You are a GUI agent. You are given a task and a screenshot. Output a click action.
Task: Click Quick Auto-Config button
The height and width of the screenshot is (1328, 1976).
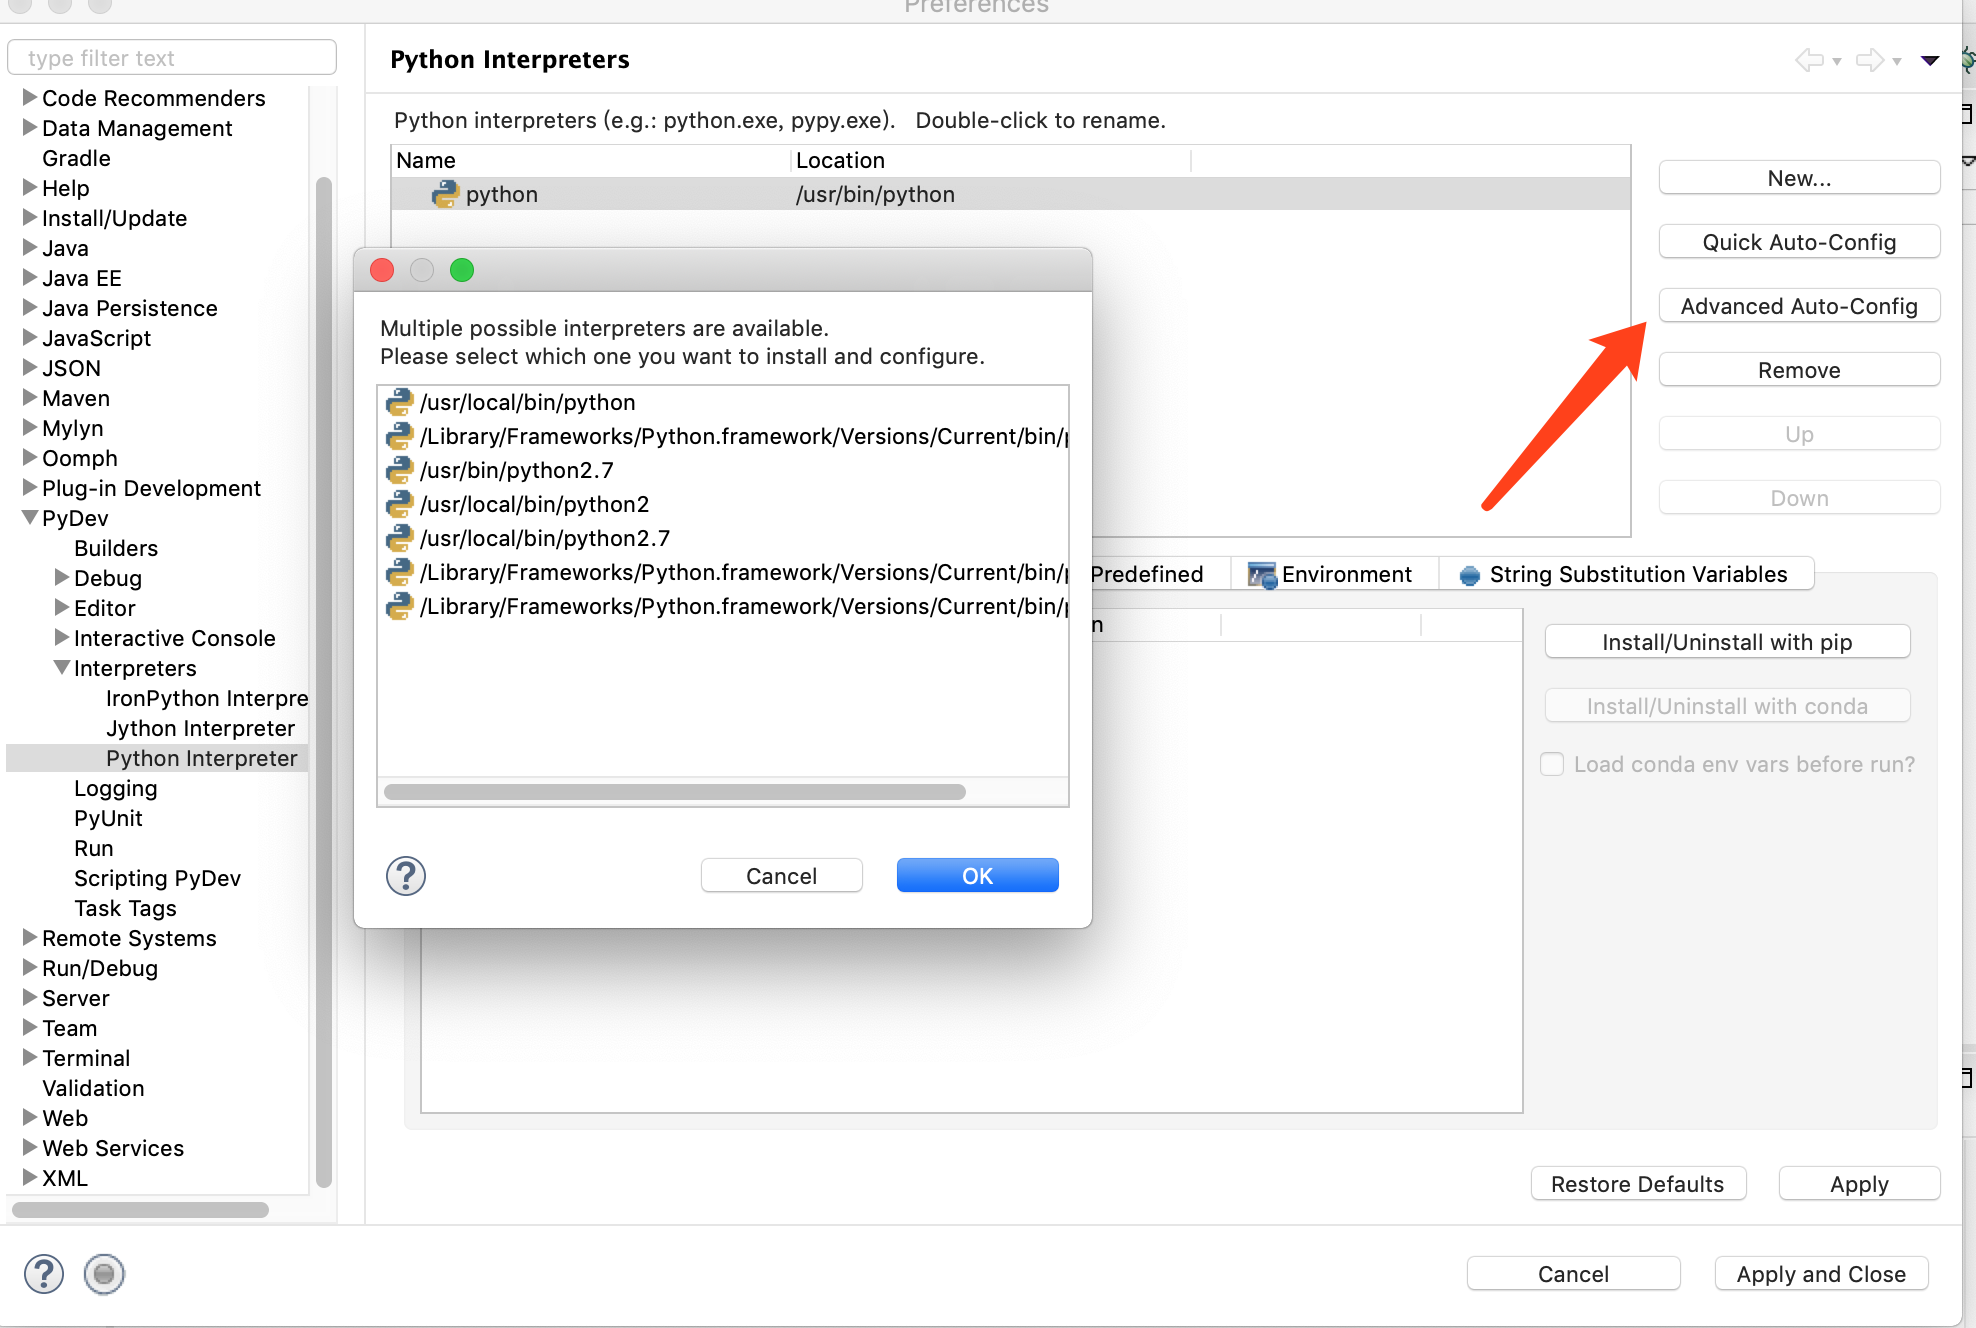[x=1799, y=242]
